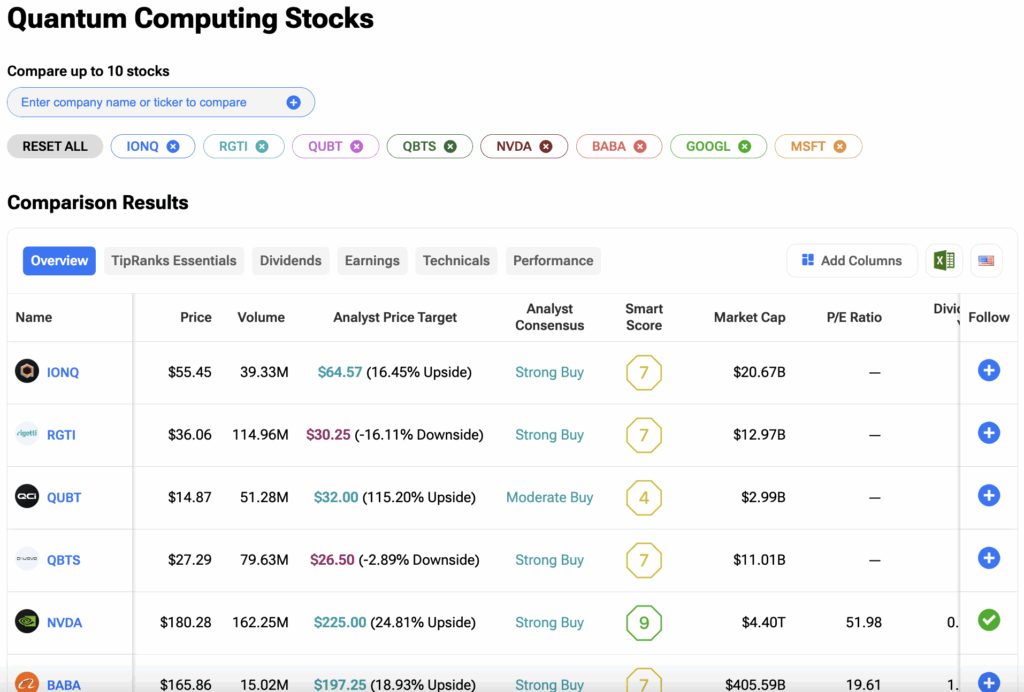Viewport: 1024px width, 692px height.
Task: Remove the MSFT chip using its x icon
Action: point(840,147)
